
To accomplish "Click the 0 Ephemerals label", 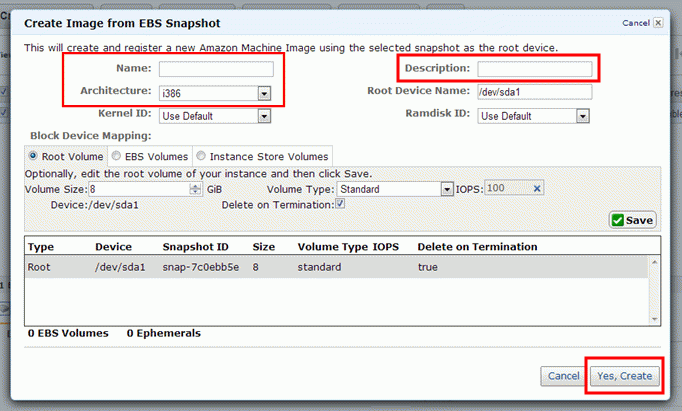I will click(x=164, y=333).
